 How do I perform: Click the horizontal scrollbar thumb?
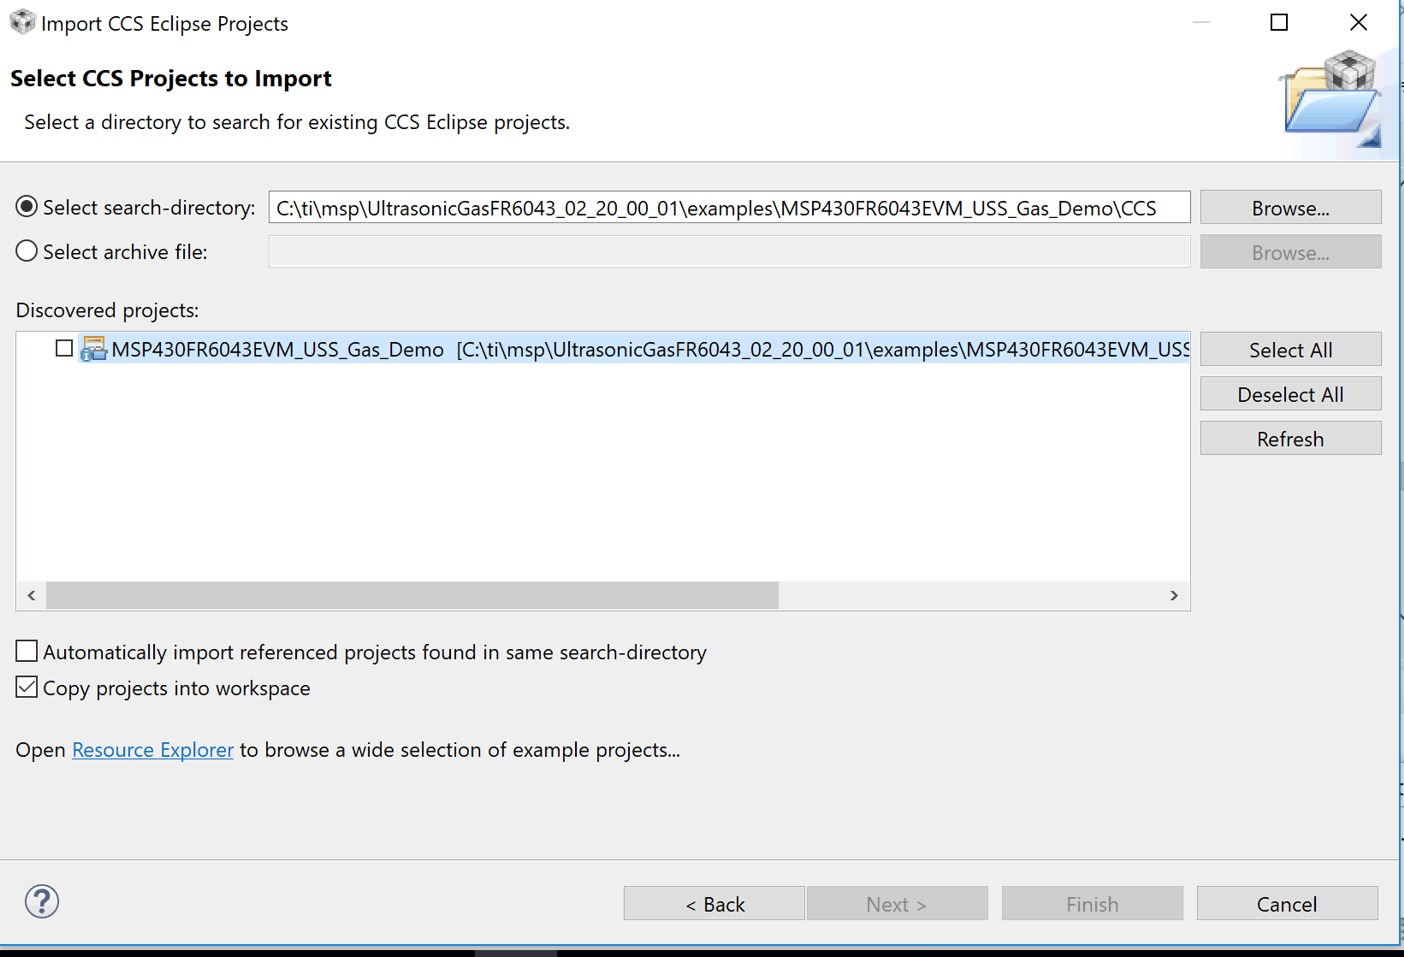pos(412,595)
